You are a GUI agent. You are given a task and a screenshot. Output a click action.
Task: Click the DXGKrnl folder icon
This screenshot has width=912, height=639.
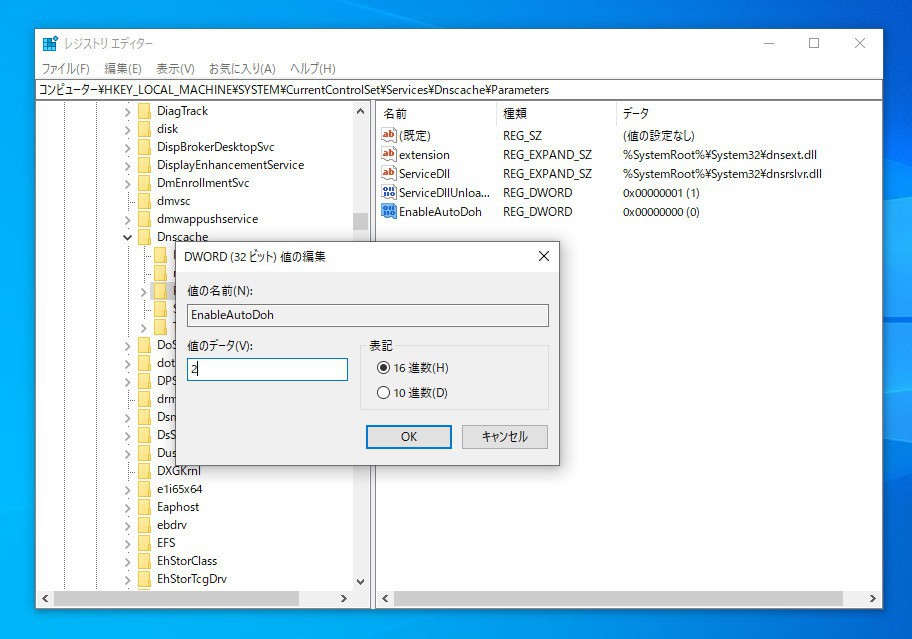tap(145, 471)
